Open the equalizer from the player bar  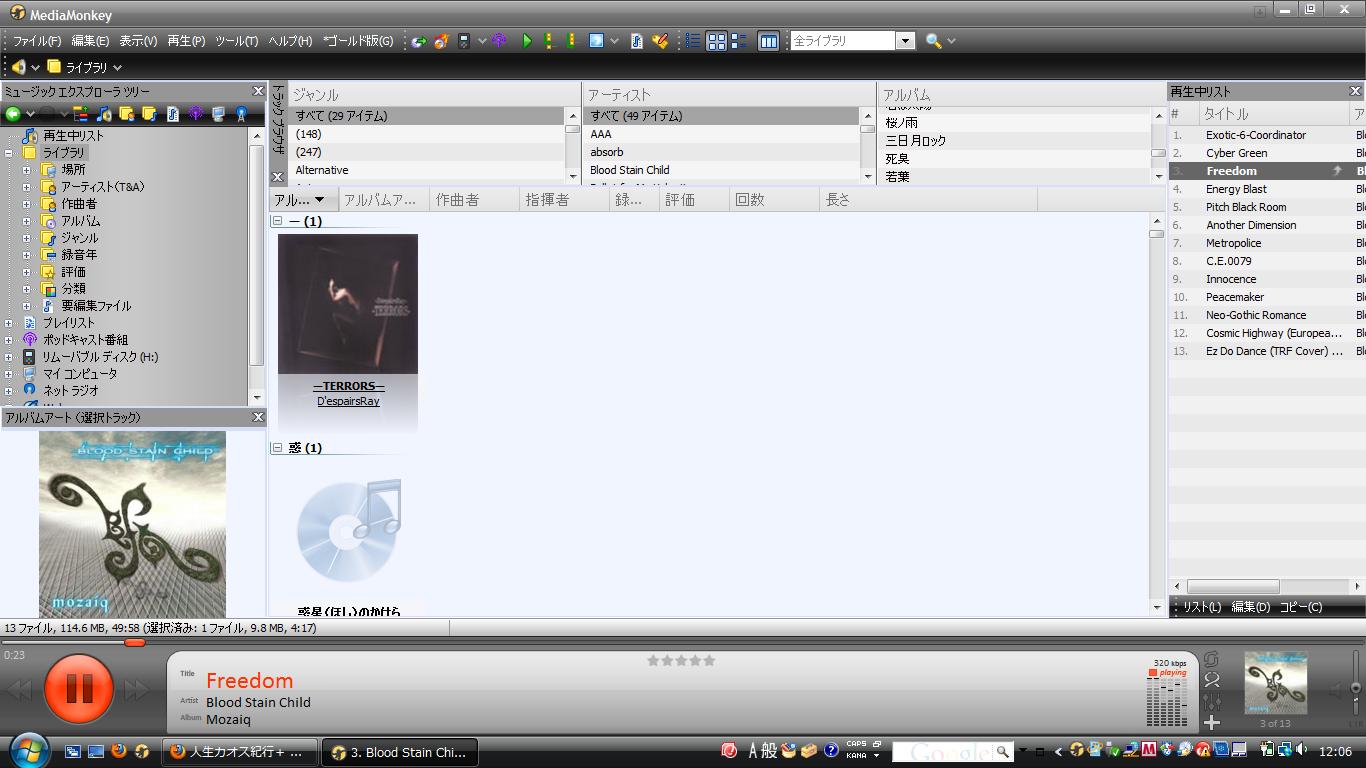pyautogui.click(x=1211, y=701)
